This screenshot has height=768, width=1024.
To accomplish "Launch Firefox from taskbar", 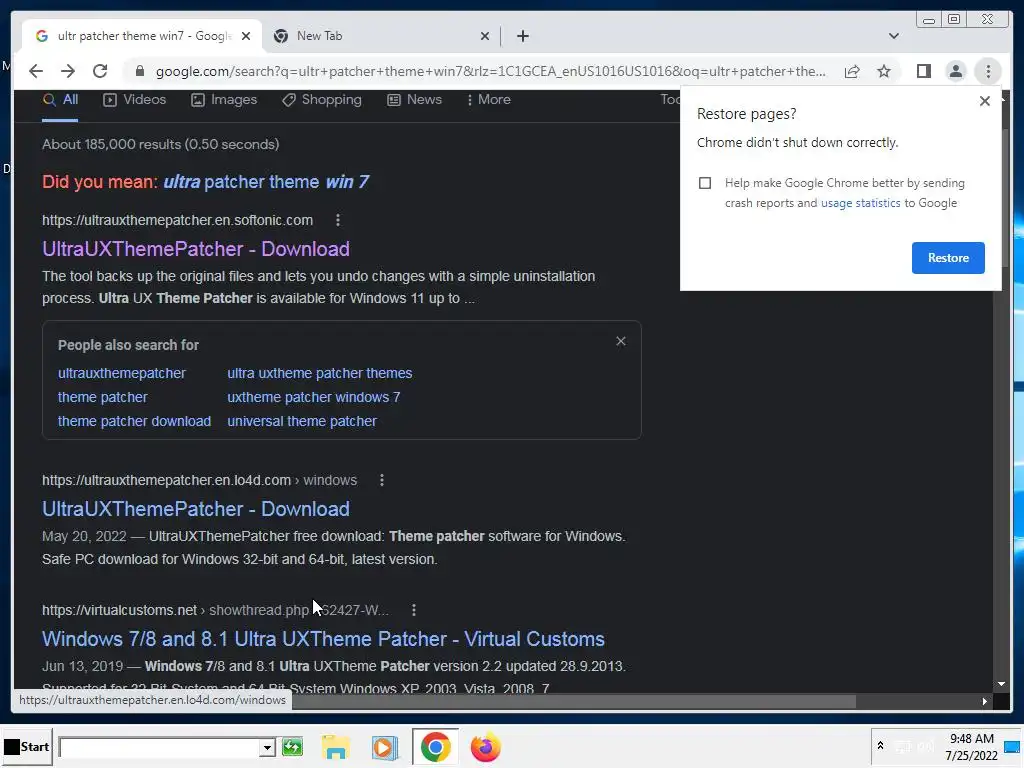I will [485, 747].
